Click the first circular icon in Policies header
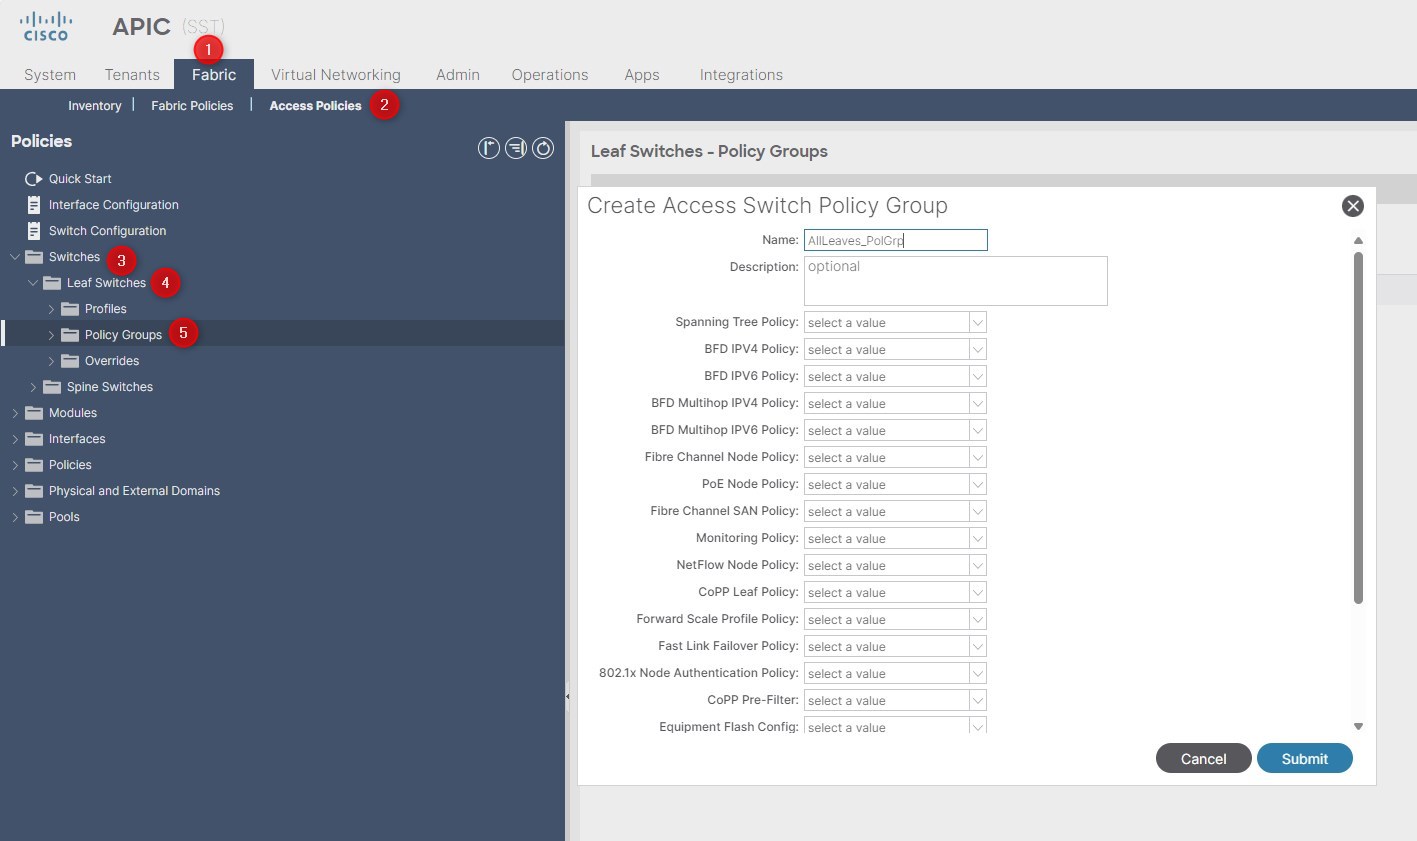This screenshot has height=841, width=1417. tap(488, 149)
